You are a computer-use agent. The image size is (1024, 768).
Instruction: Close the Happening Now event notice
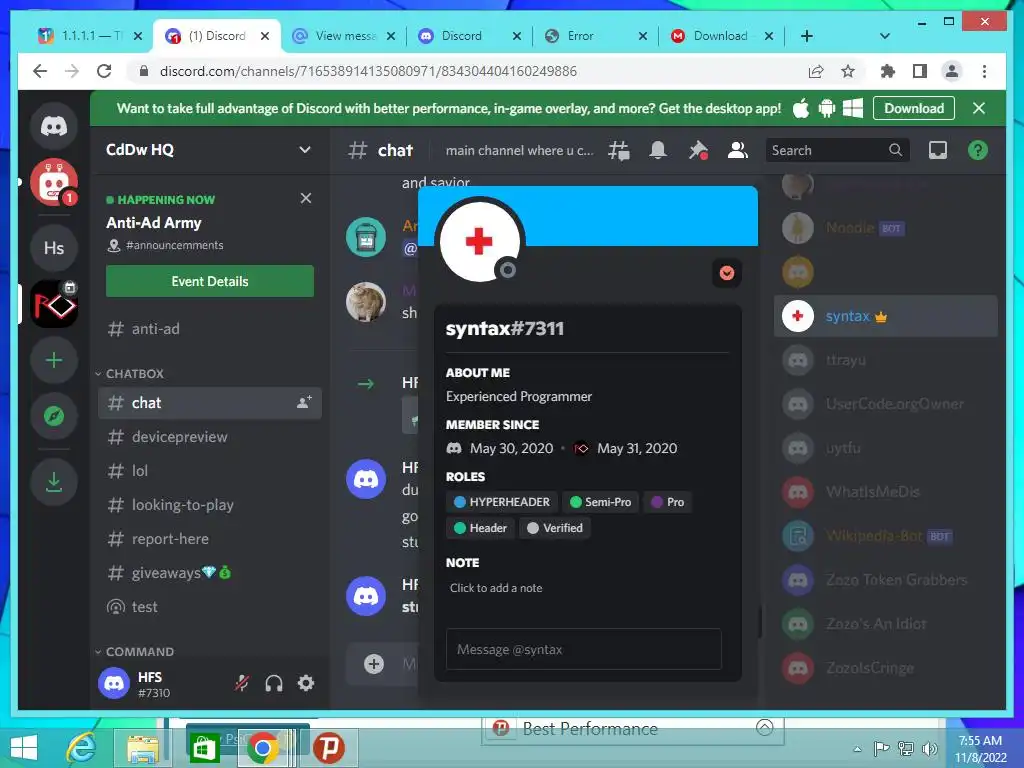coord(306,199)
